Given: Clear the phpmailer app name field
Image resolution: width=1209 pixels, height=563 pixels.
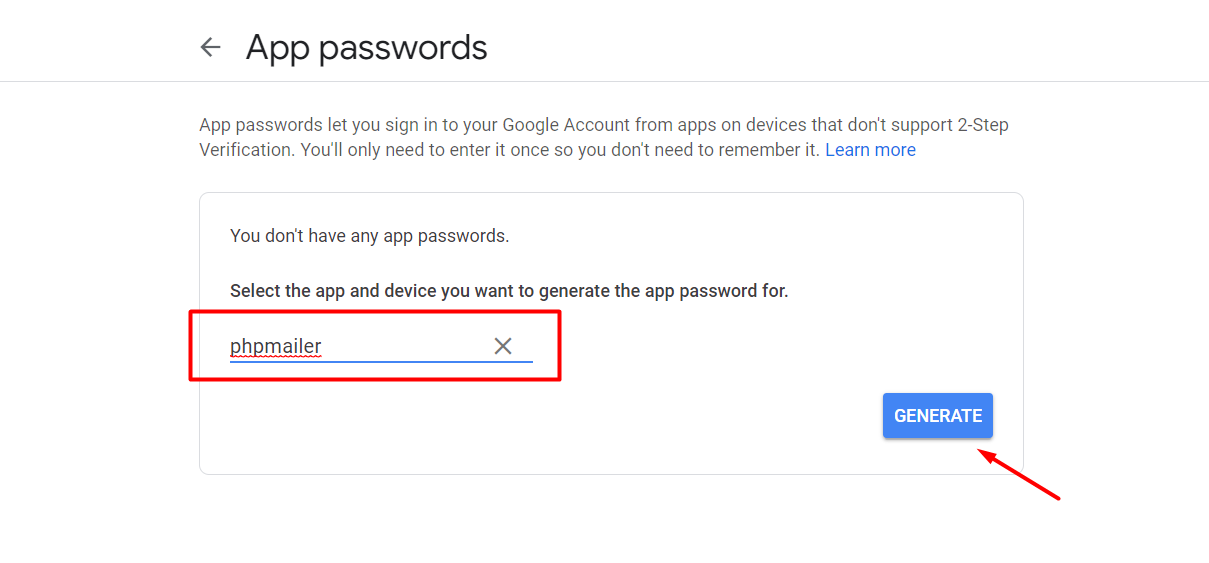Looking at the screenshot, I should pos(503,346).
